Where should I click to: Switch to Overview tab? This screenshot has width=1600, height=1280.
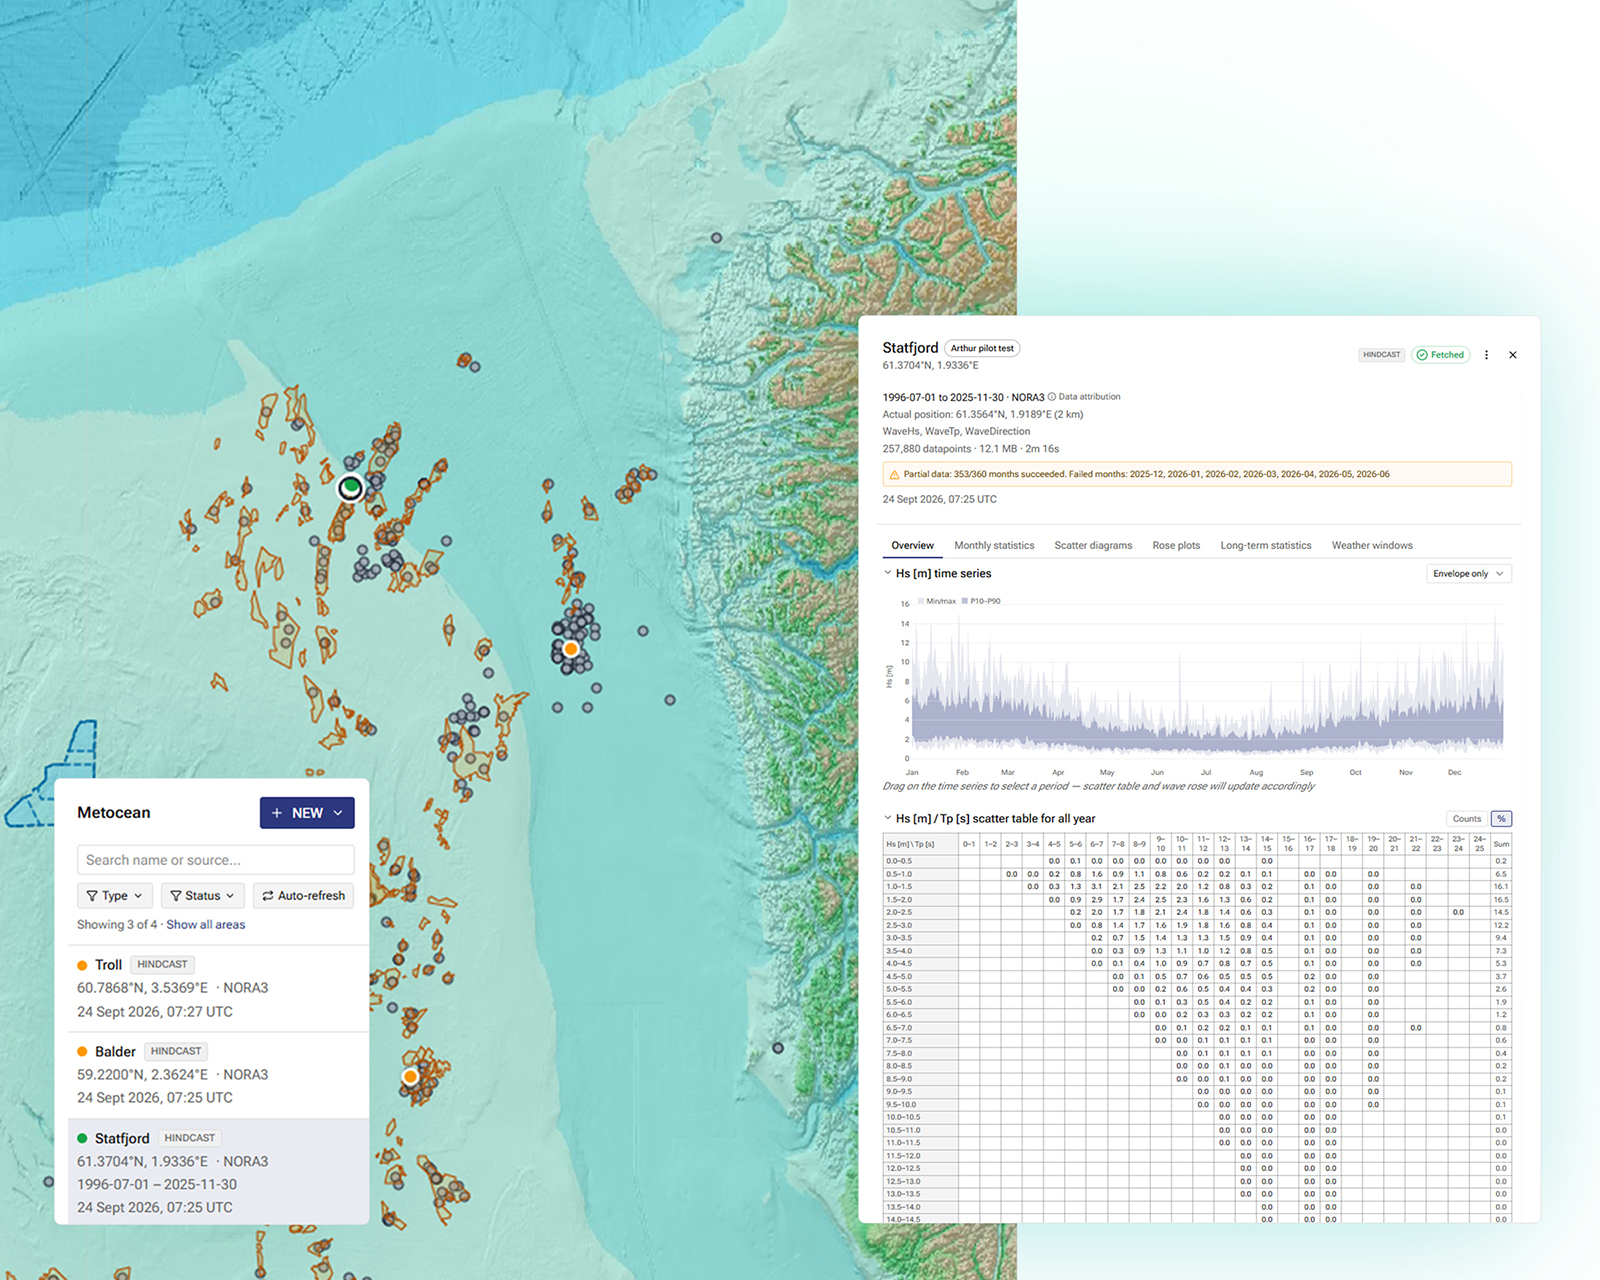click(x=913, y=546)
